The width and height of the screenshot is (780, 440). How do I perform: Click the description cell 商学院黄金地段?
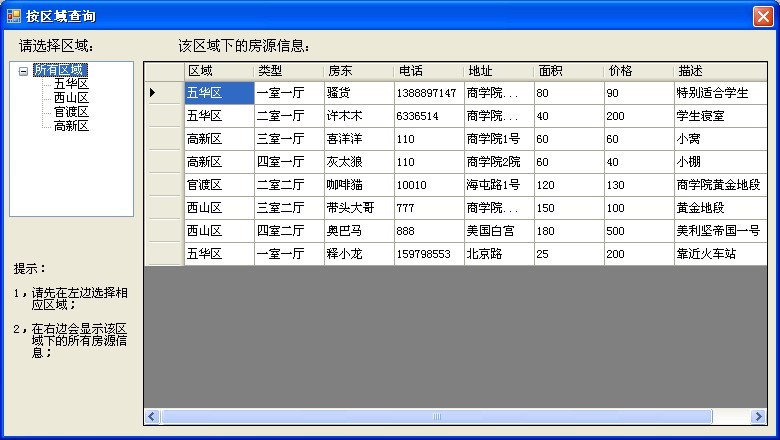pyautogui.click(x=721, y=185)
